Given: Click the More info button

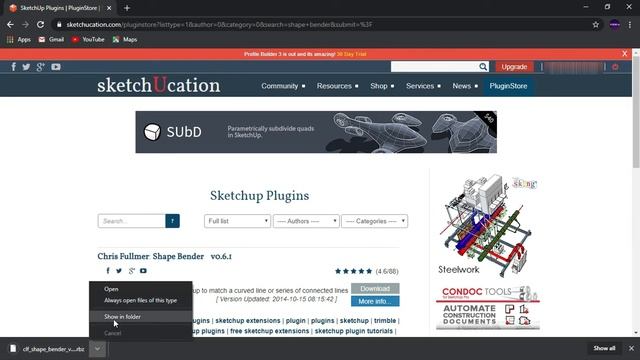Looking at the screenshot, I should coord(375,301).
